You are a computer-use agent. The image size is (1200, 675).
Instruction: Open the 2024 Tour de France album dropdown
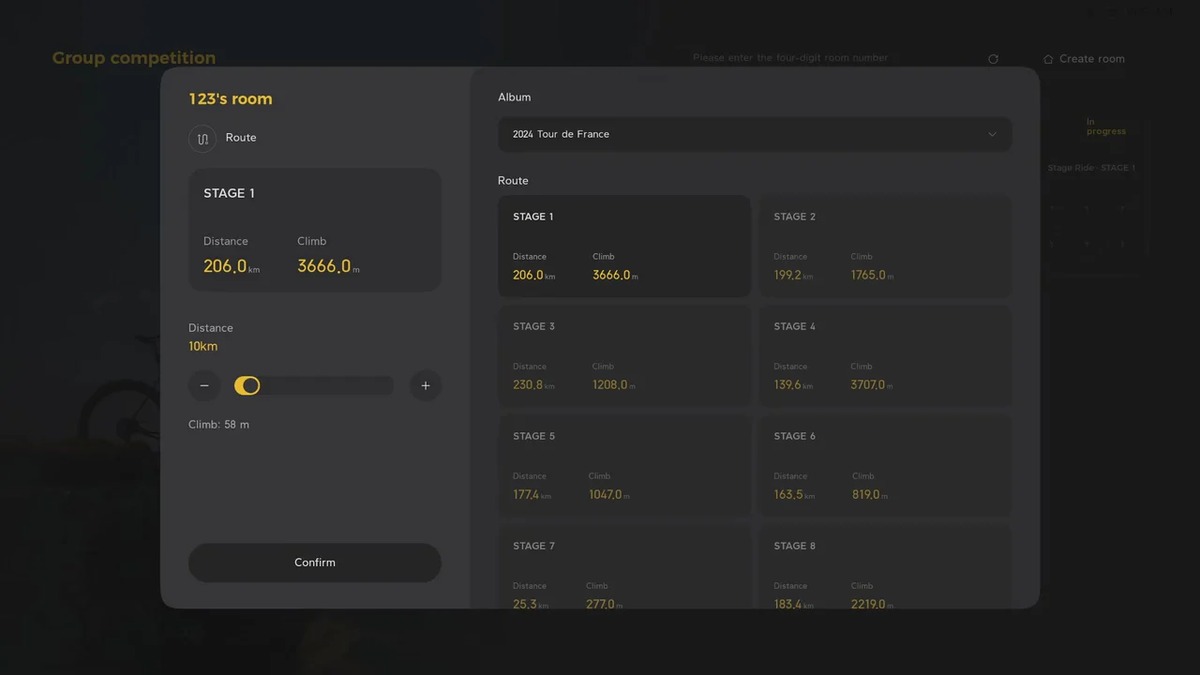click(754, 134)
